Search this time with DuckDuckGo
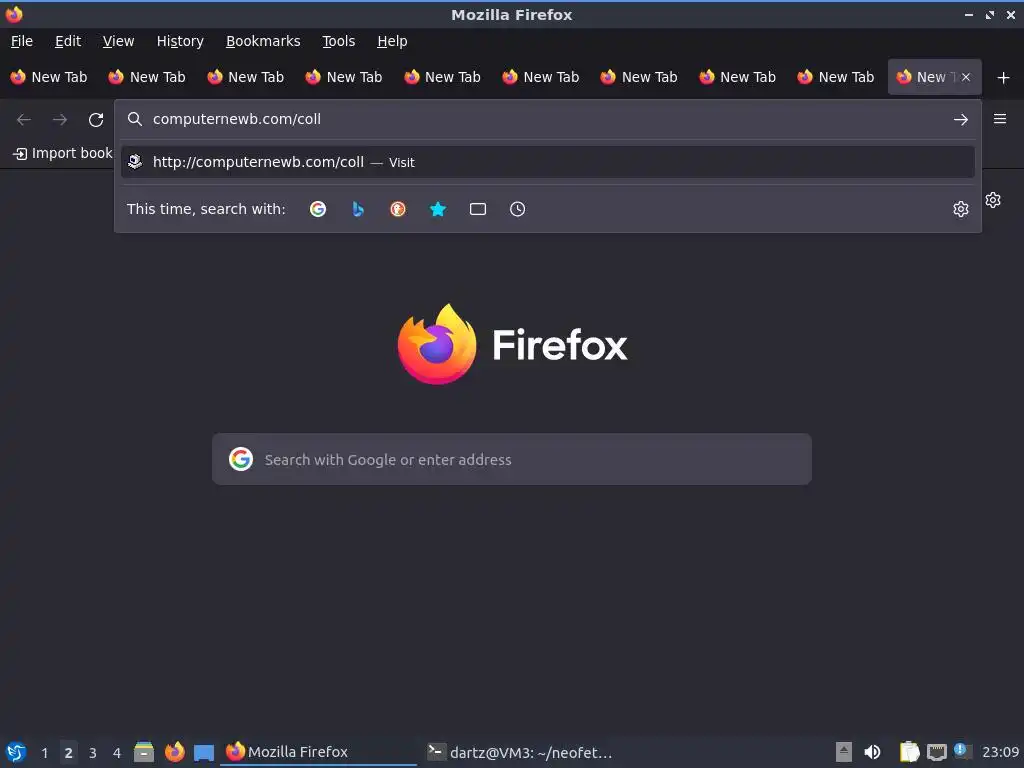The image size is (1024, 768). point(398,209)
